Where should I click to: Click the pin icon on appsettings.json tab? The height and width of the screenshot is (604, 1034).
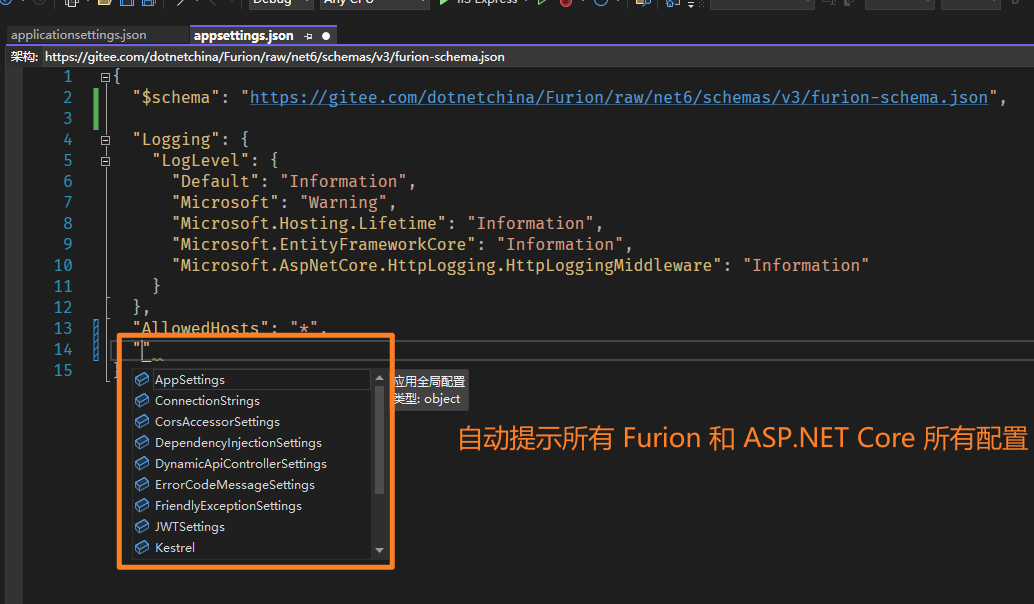click(309, 36)
